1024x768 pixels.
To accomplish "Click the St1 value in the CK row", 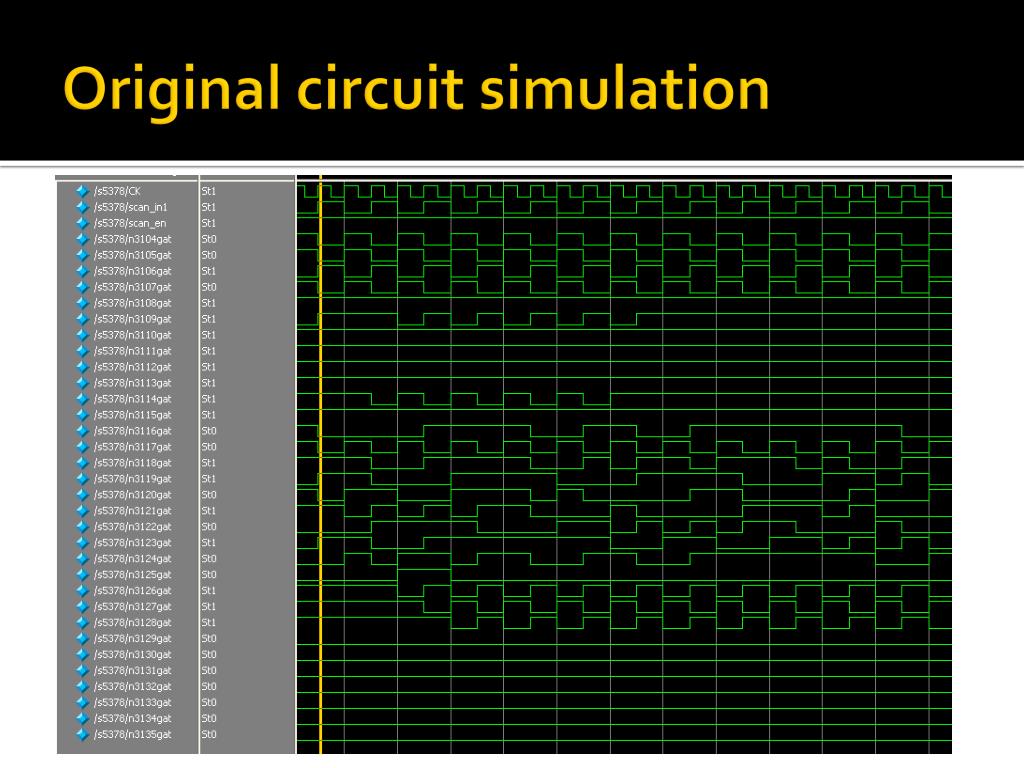I will click(x=208, y=191).
